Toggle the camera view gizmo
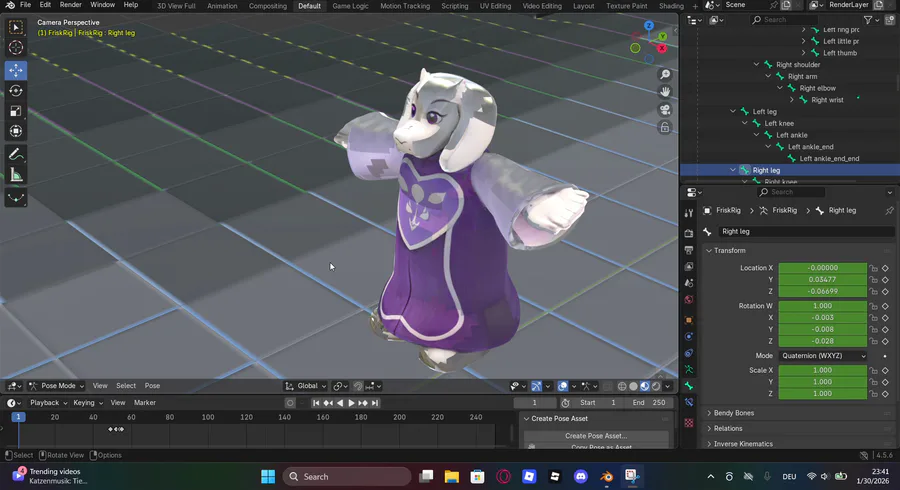The height and width of the screenshot is (490, 900). pos(665,110)
